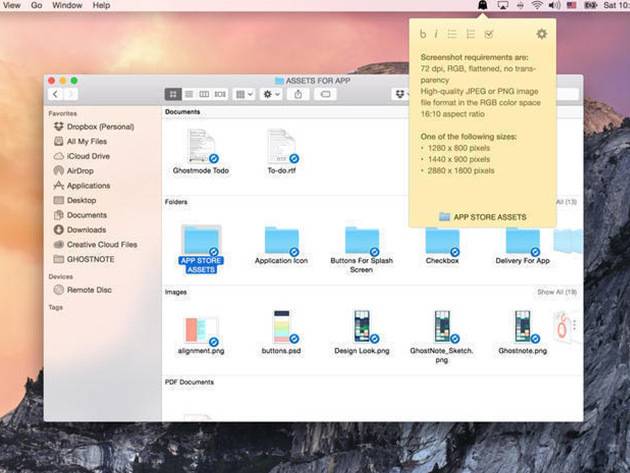Select the Application Icon folder
The width and height of the screenshot is (630, 473).
click(x=281, y=240)
